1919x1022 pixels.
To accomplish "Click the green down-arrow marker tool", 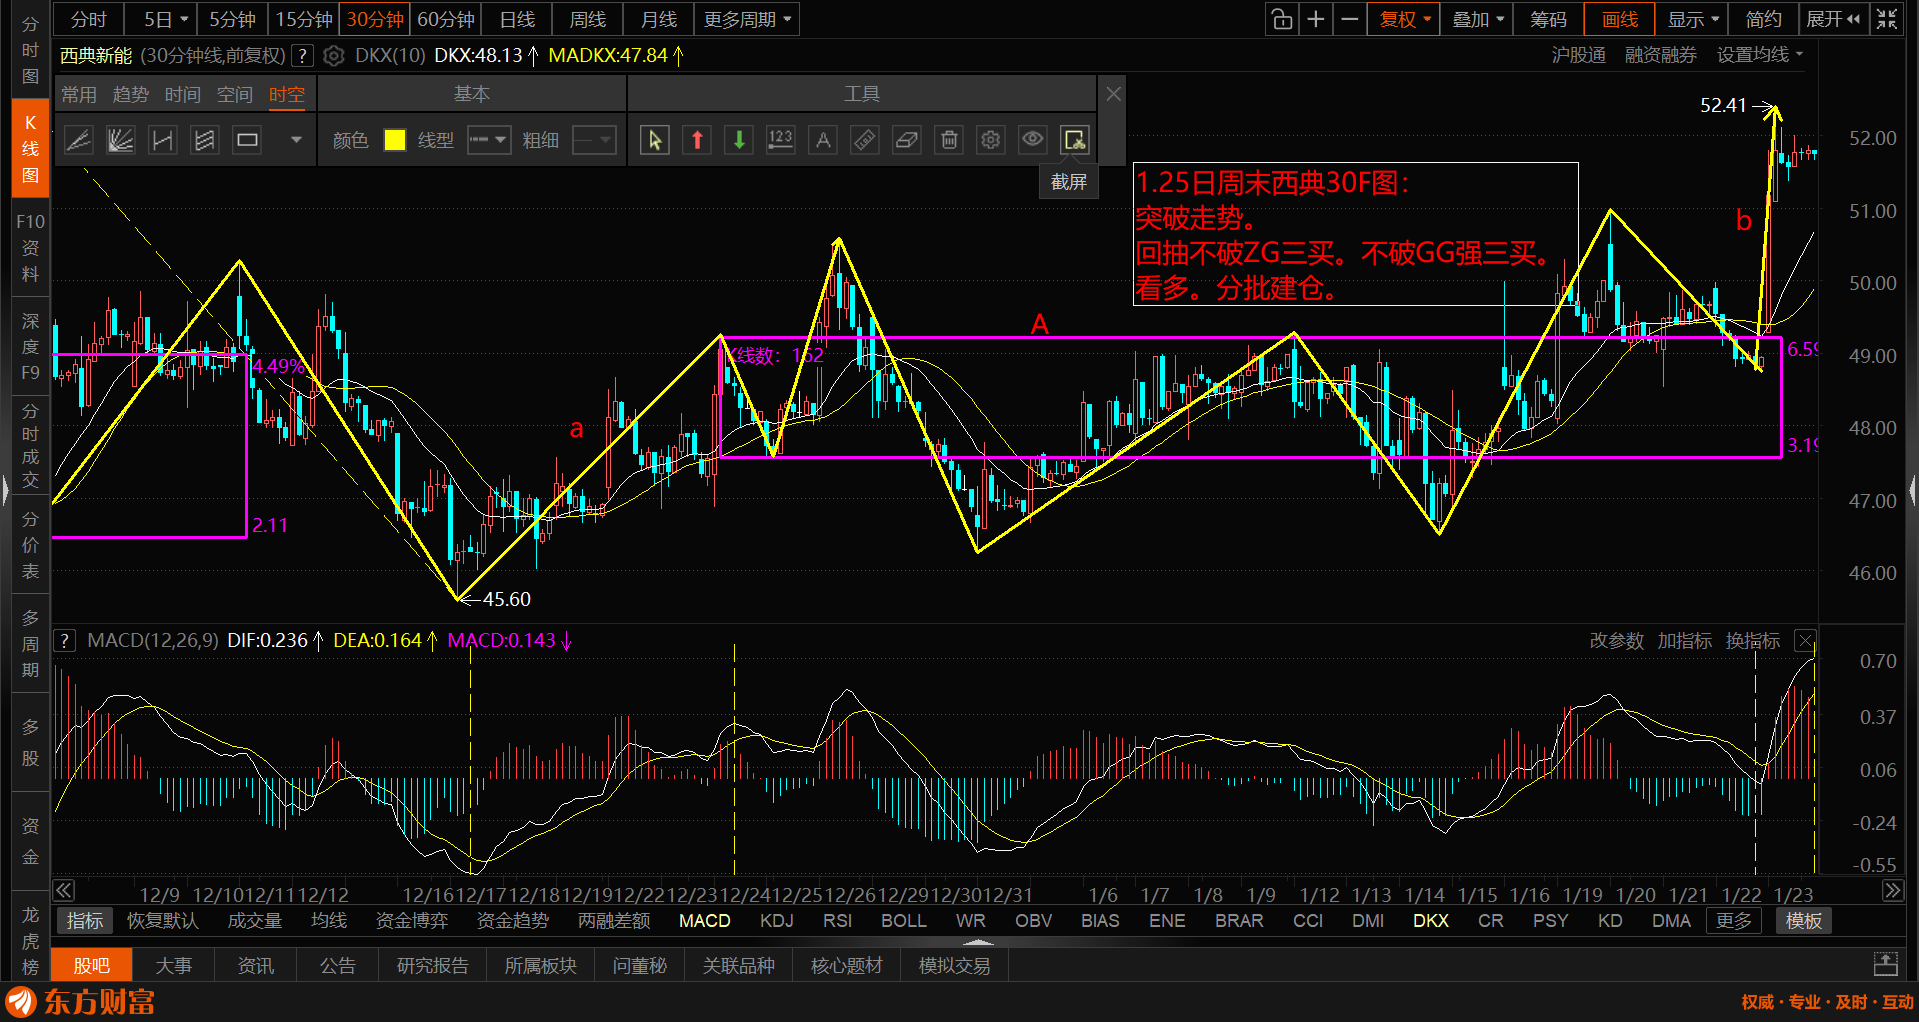I will pyautogui.click(x=739, y=140).
